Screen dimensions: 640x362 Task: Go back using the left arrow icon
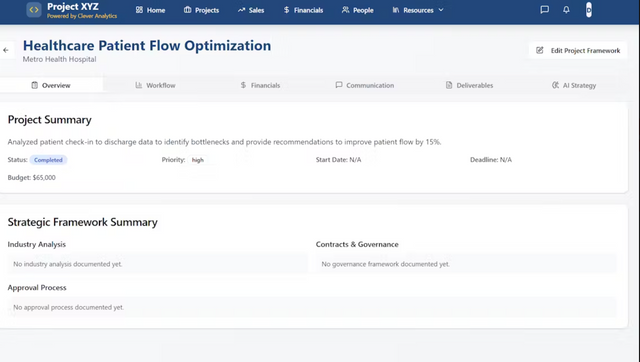coord(6,50)
